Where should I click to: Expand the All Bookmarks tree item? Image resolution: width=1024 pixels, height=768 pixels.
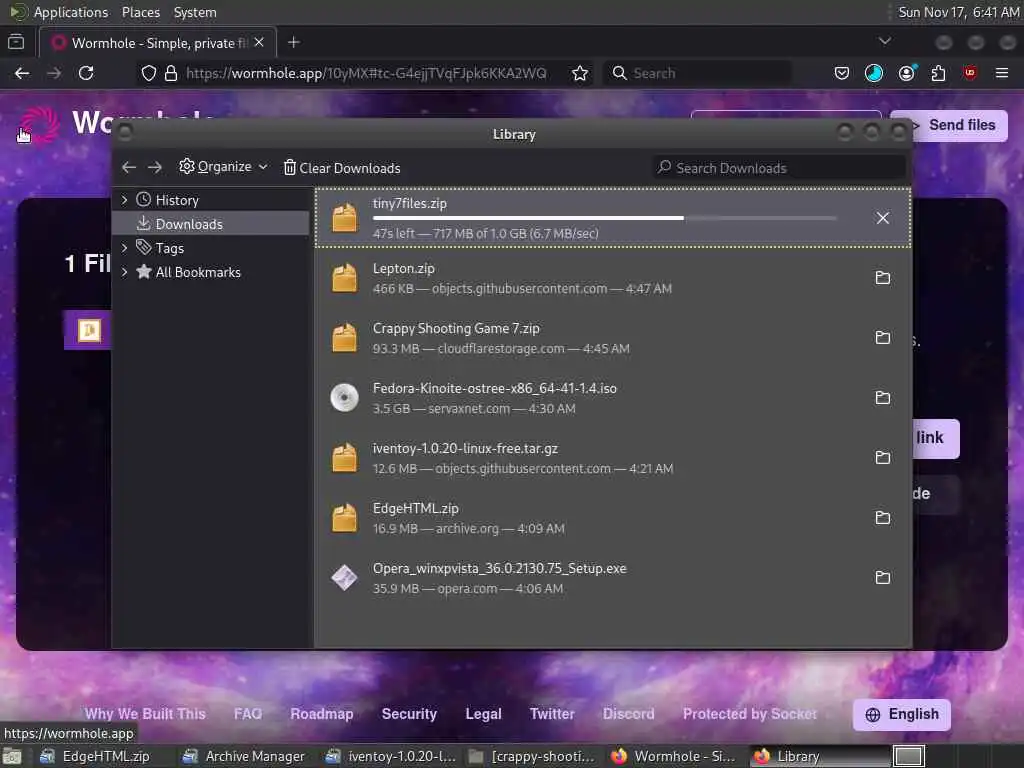124,272
